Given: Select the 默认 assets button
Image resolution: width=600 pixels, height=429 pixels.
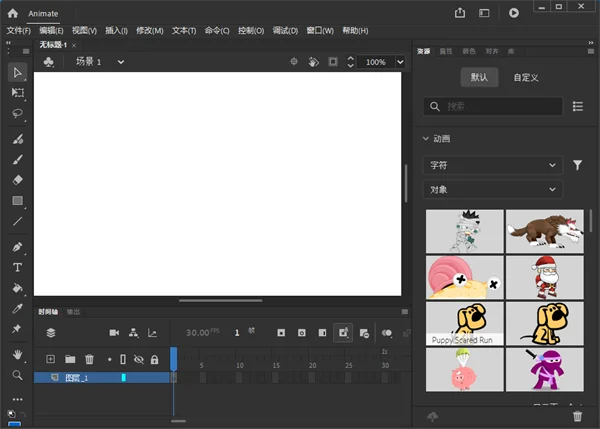Looking at the screenshot, I should pyautogui.click(x=479, y=77).
